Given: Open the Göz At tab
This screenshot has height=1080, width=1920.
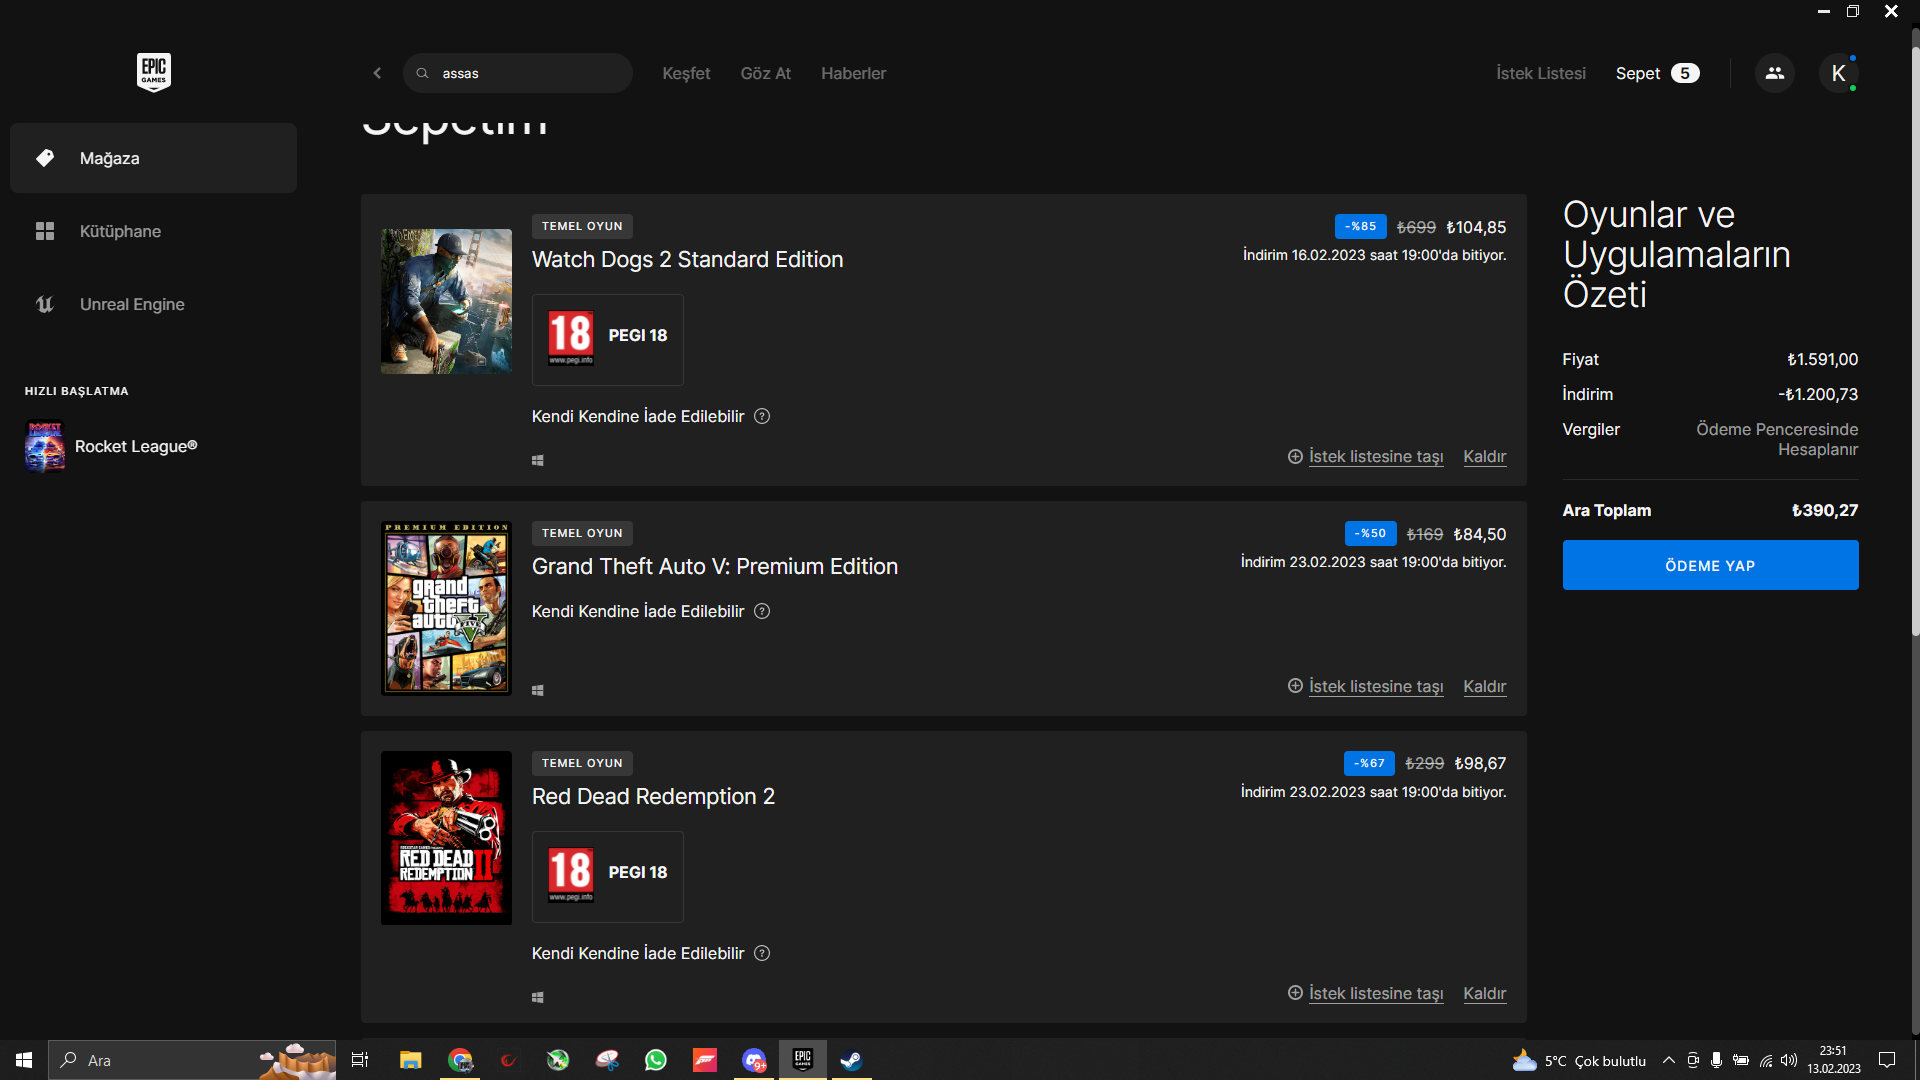Looking at the screenshot, I should point(765,73).
